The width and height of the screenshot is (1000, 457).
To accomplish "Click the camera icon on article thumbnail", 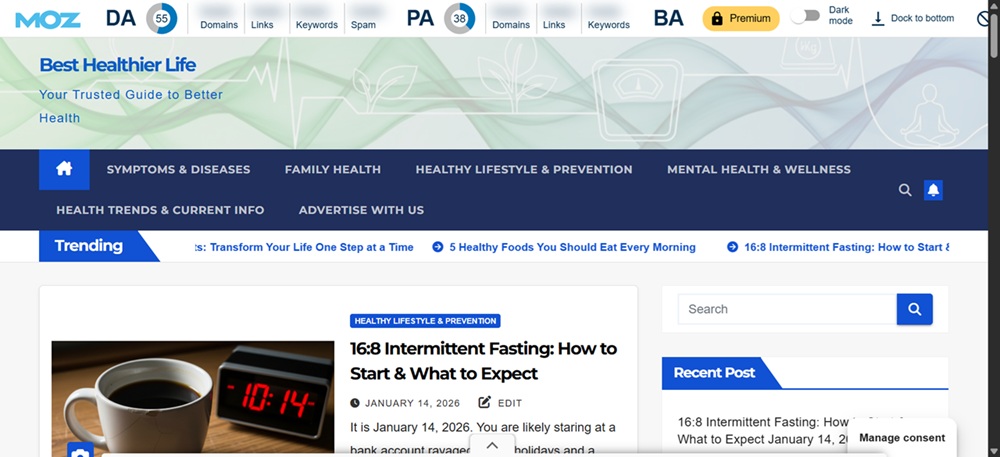I will click(x=80, y=451).
